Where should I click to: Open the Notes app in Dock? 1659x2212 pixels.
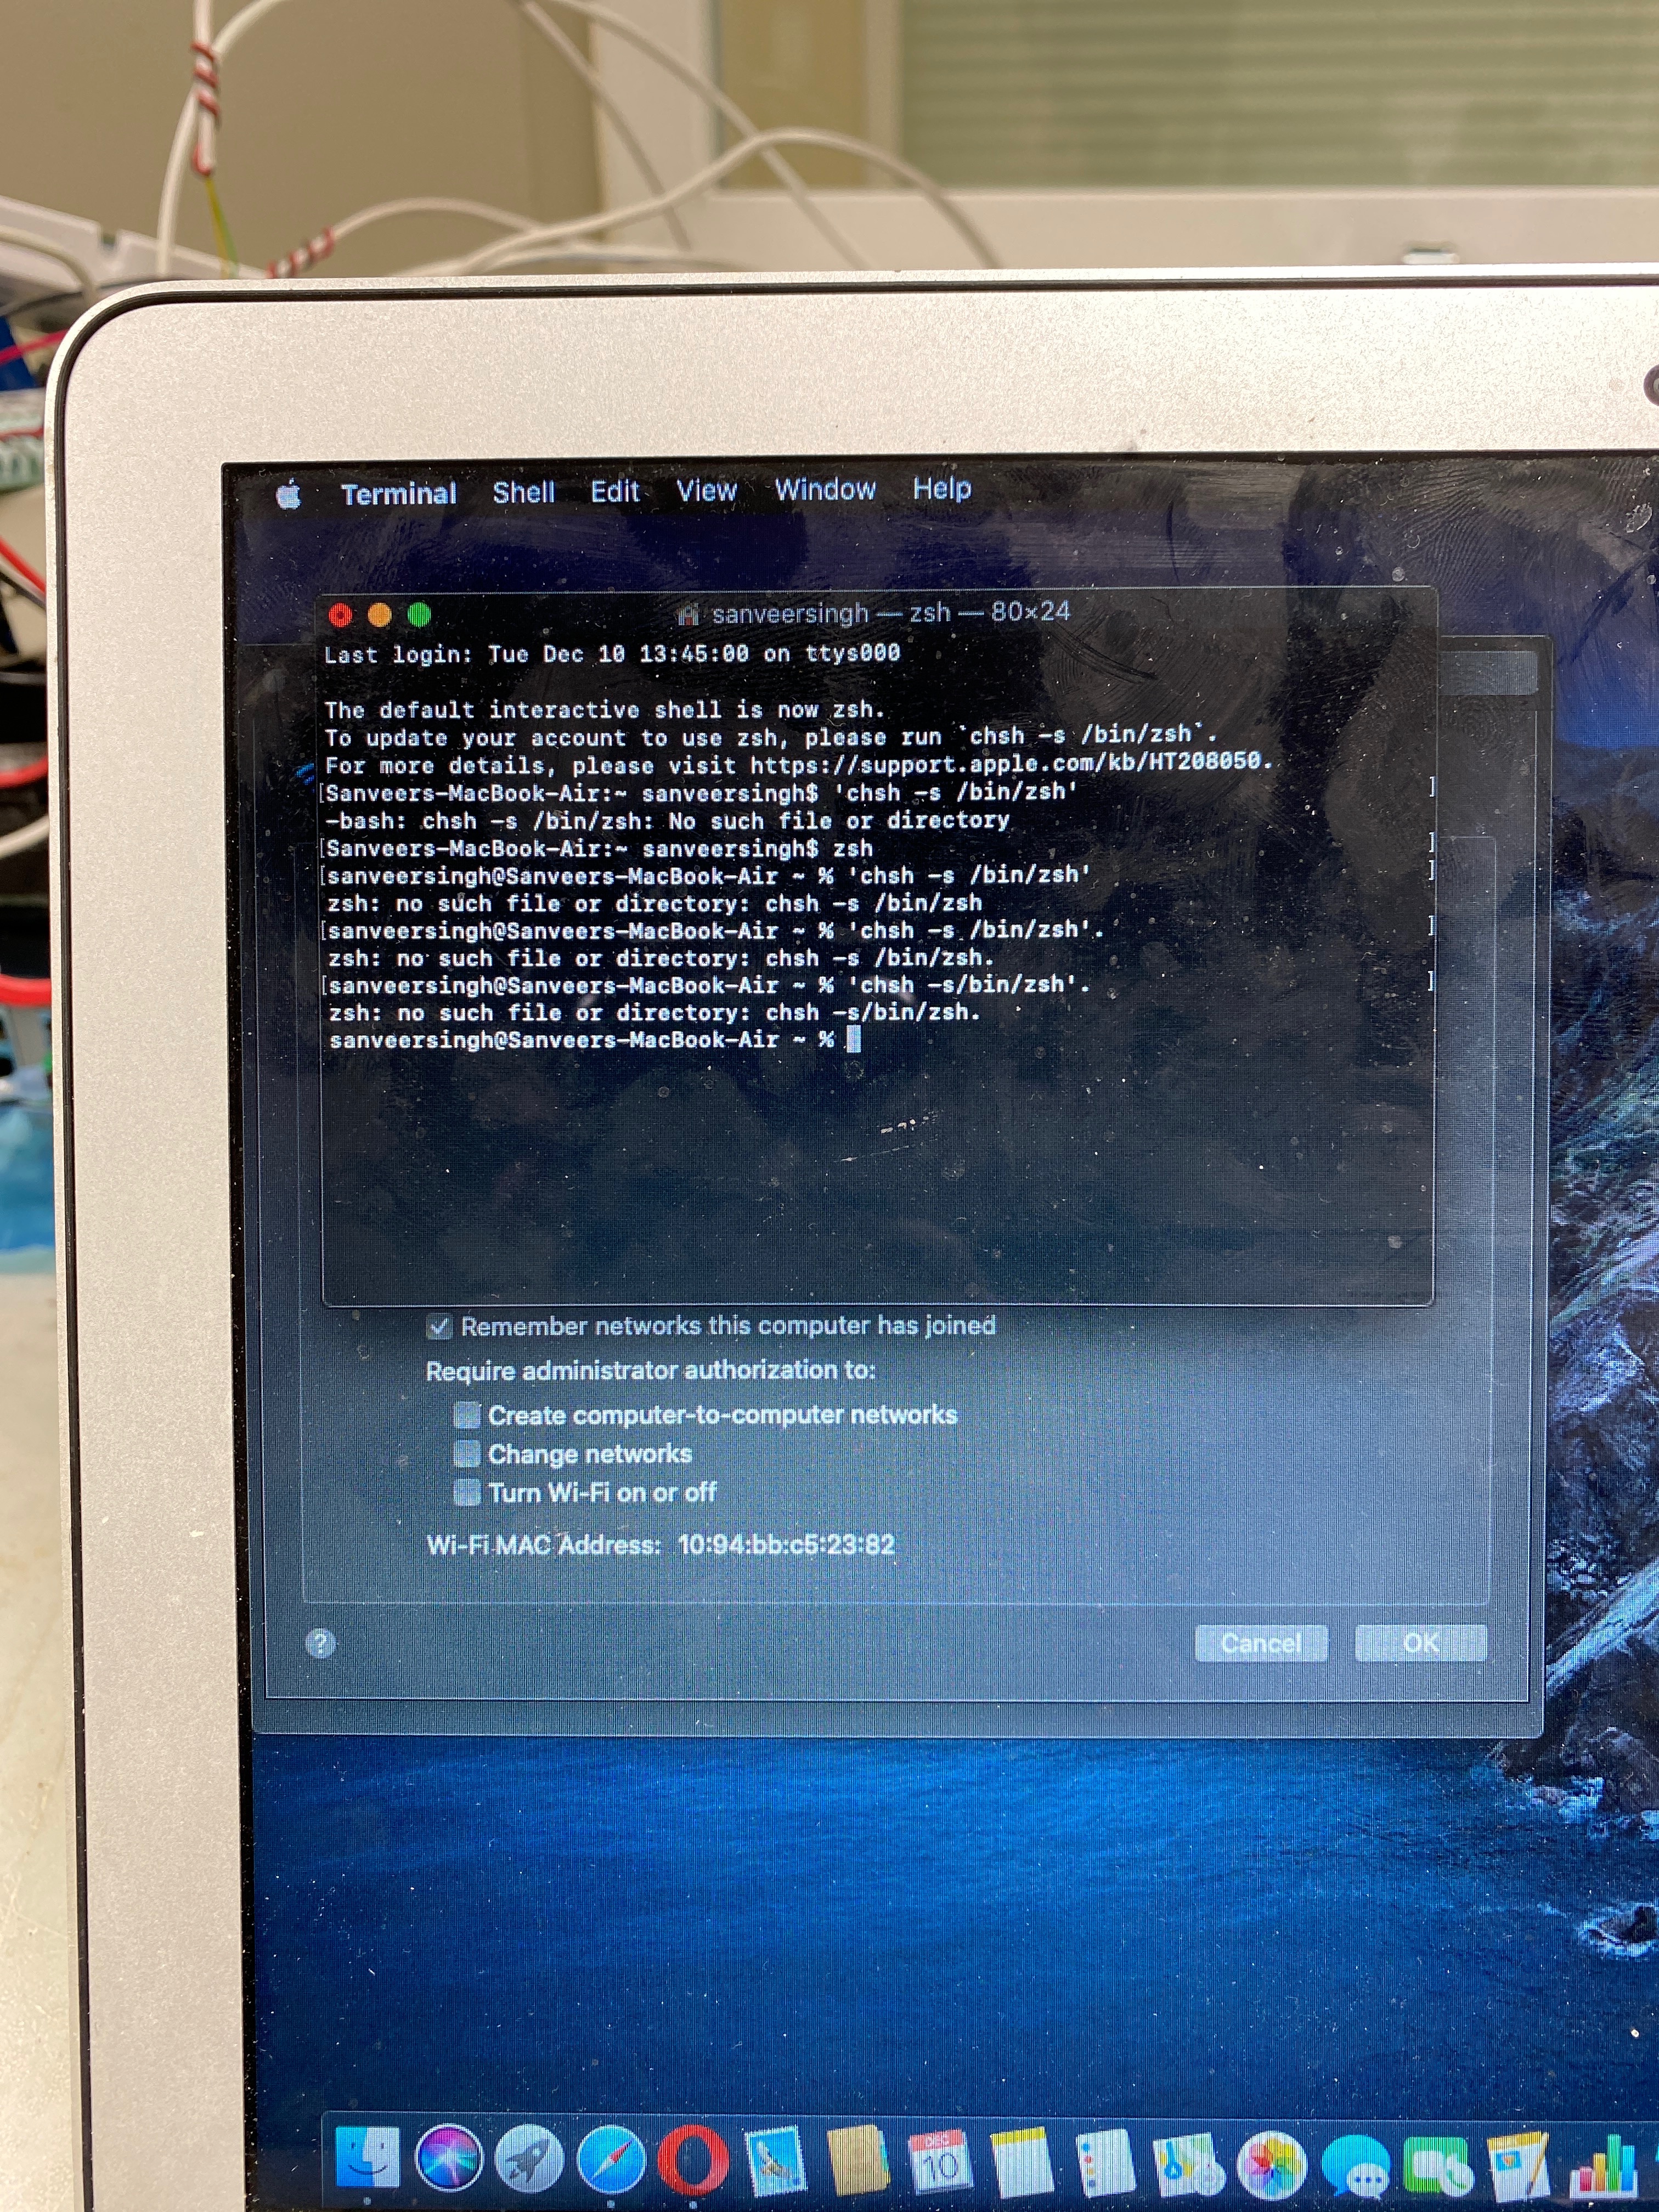tap(1022, 2163)
